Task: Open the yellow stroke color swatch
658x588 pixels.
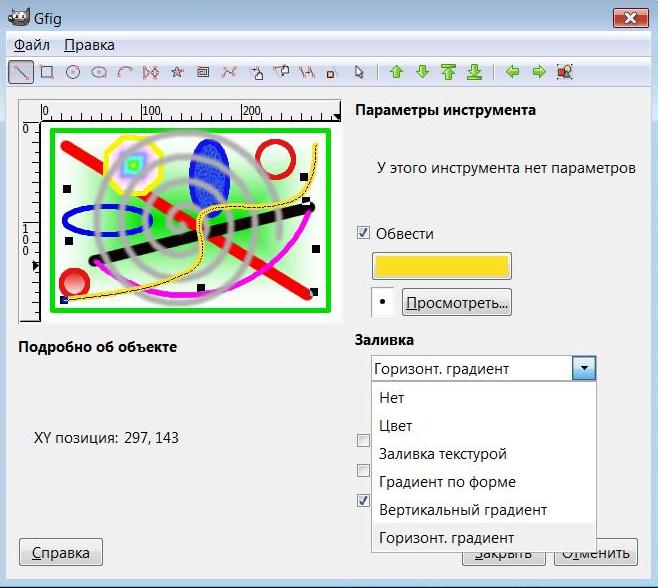Action: coord(441,266)
